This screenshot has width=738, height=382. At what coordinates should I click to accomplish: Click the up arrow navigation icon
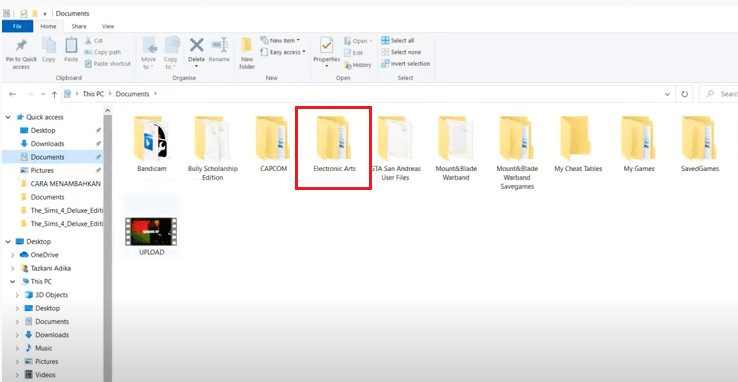pyautogui.click(x=55, y=94)
